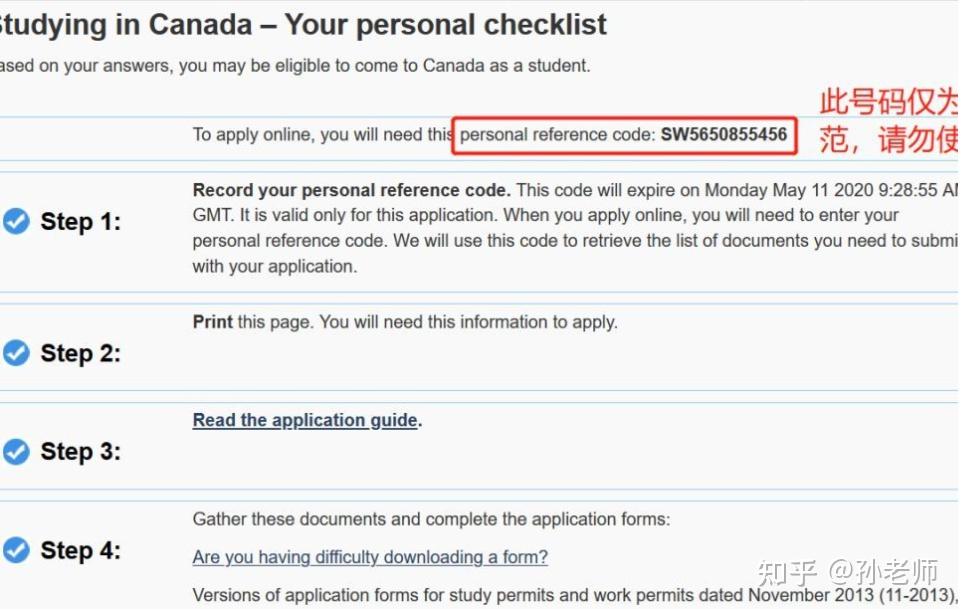
Task: Click the reference code SW5650855456
Action: point(724,135)
